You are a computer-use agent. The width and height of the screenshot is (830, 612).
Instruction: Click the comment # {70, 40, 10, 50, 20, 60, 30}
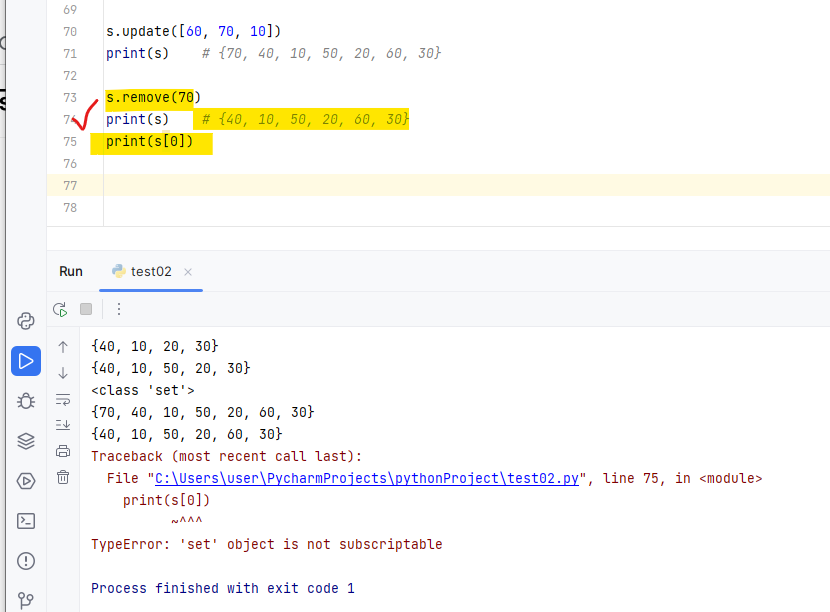(321, 53)
